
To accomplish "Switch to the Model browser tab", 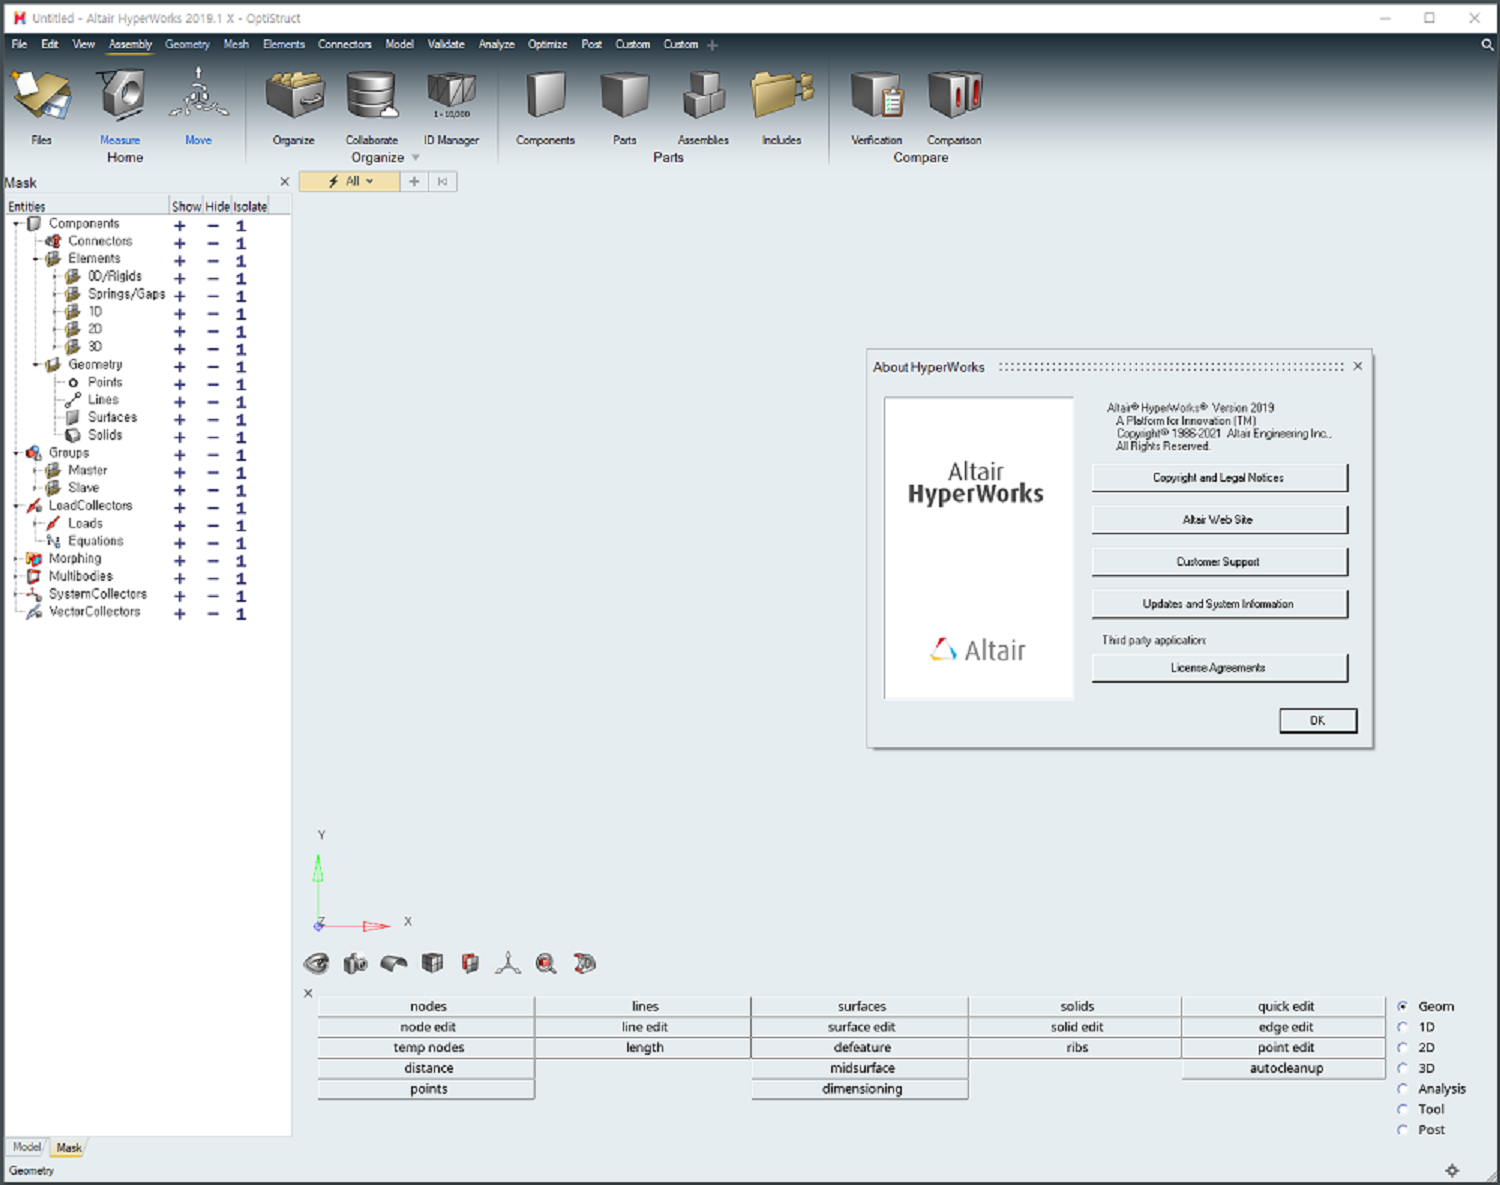I will click(x=27, y=1147).
